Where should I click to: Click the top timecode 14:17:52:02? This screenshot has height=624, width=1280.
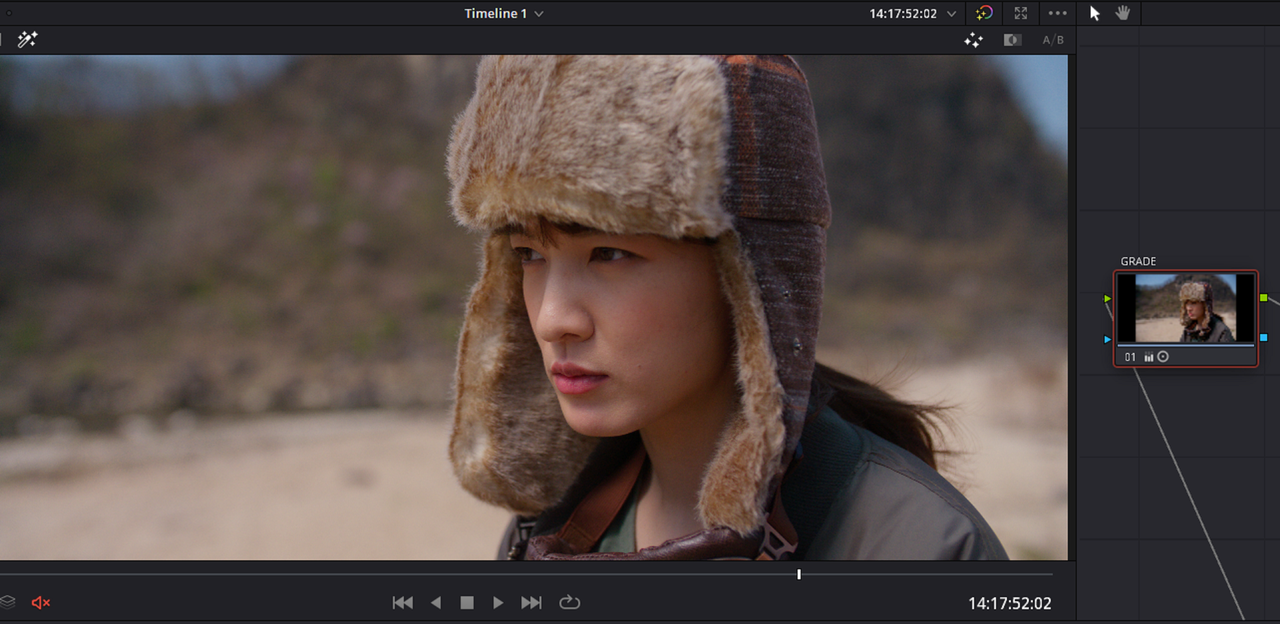point(904,14)
